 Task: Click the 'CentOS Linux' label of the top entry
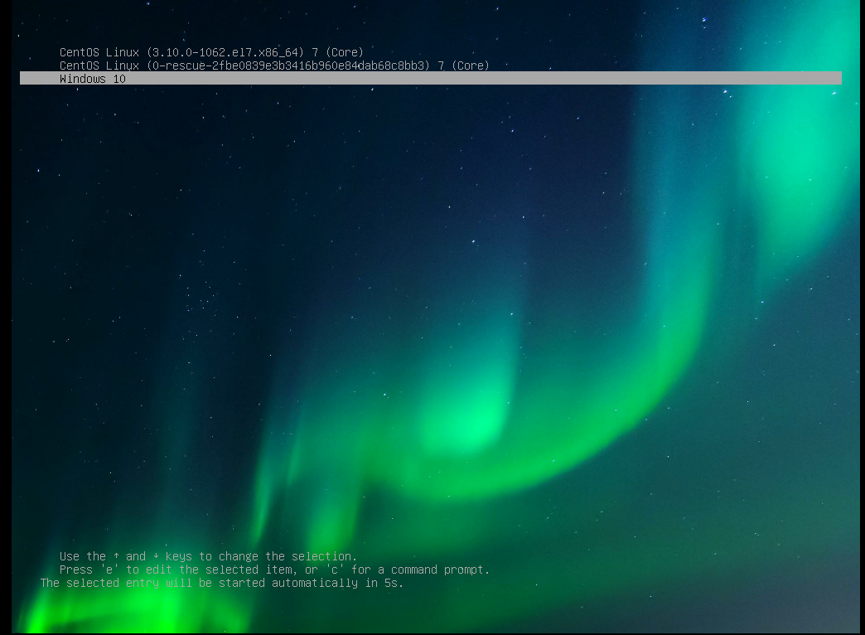102,52
